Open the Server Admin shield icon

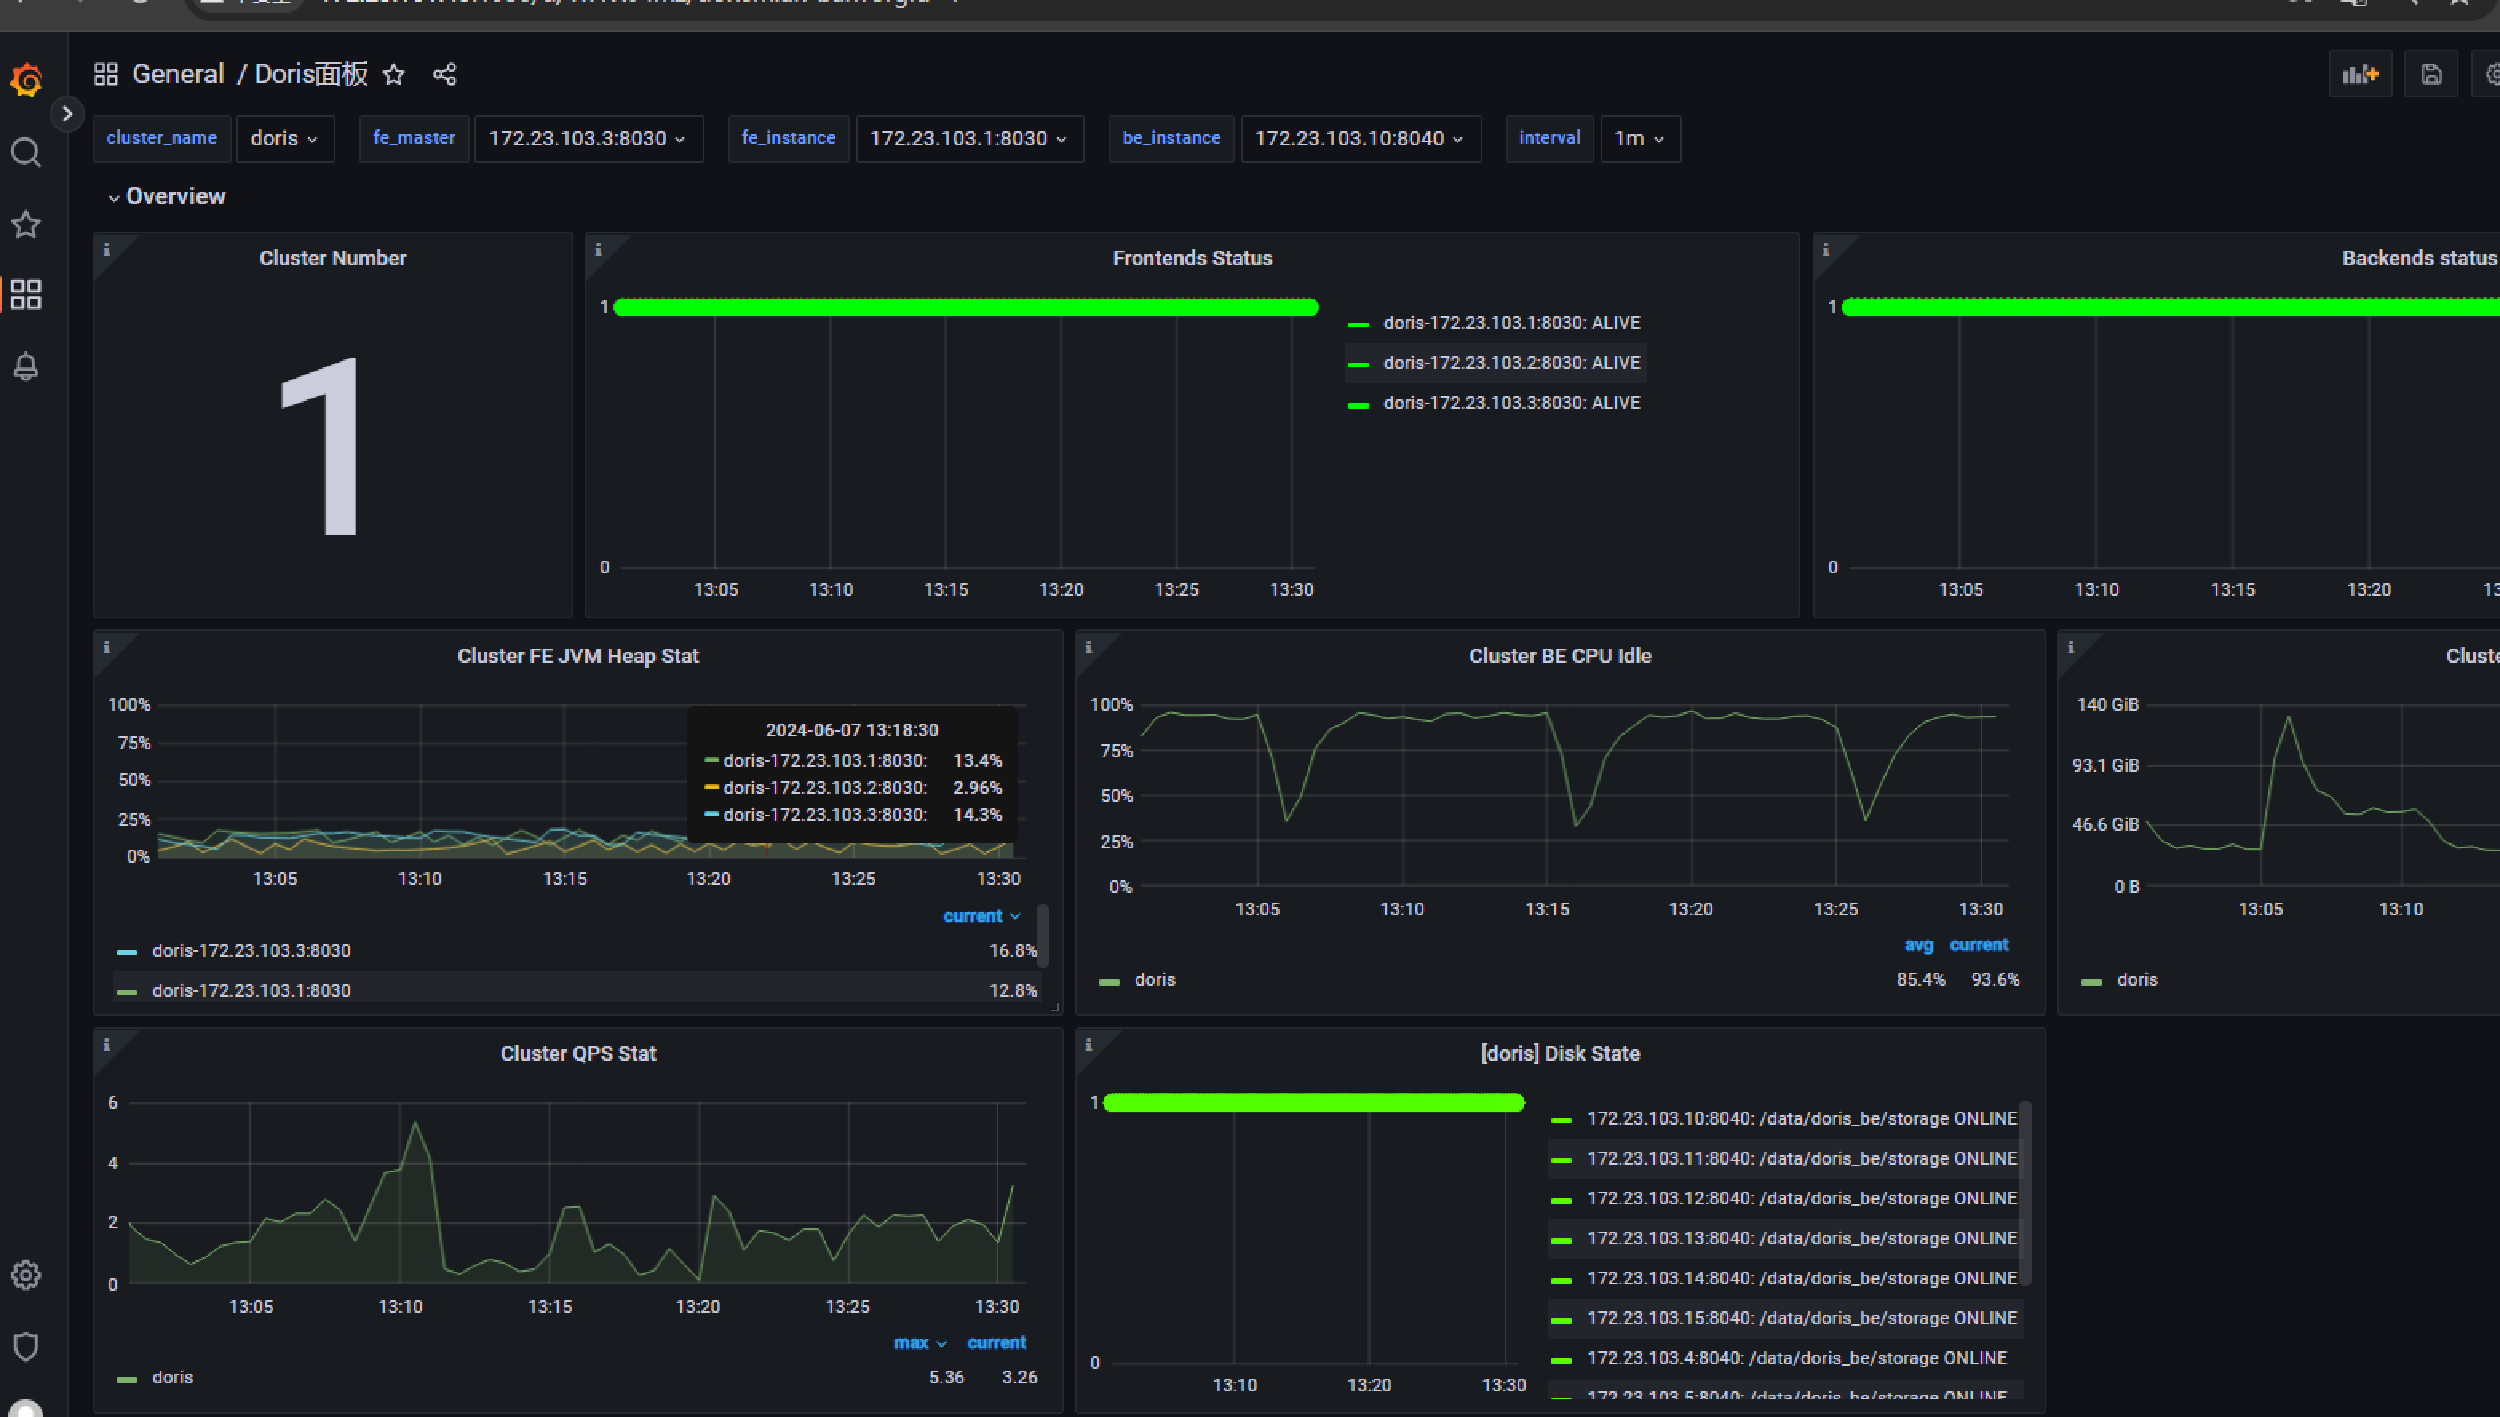click(x=26, y=1346)
